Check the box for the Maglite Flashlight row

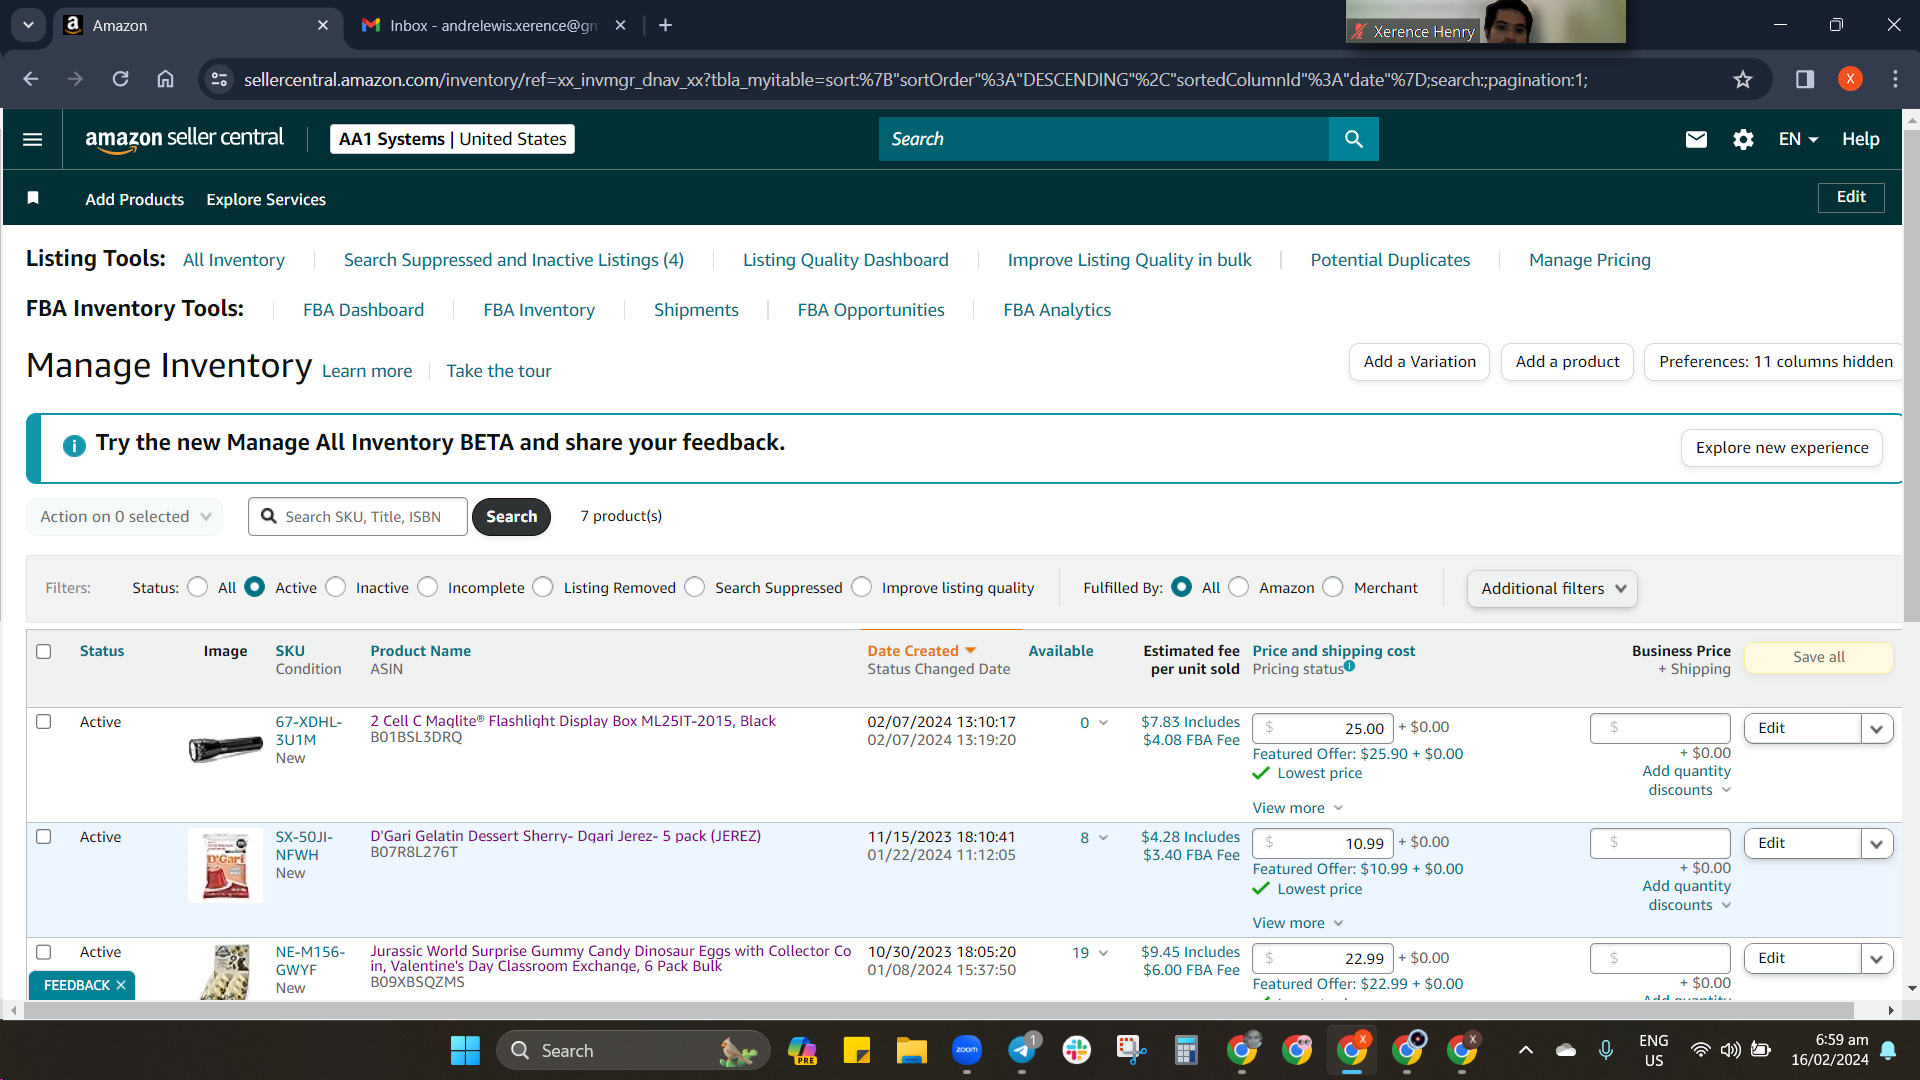coord(44,721)
